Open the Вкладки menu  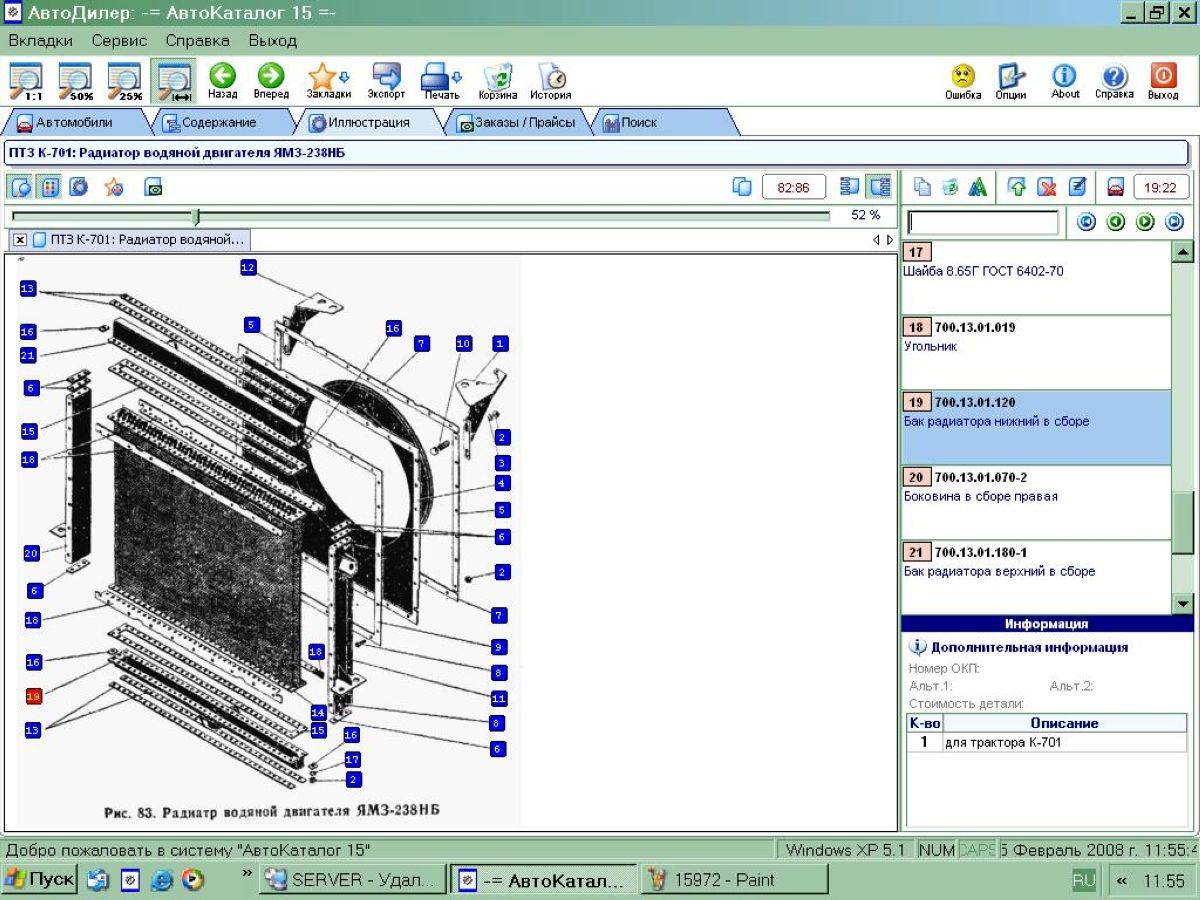pos(41,41)
